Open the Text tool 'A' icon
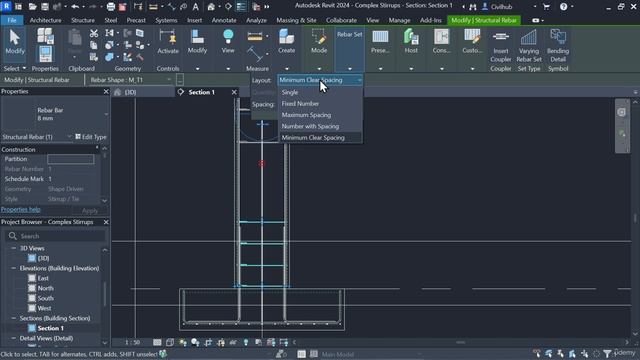This screenshot has width=640, height=360. [196, 7]
